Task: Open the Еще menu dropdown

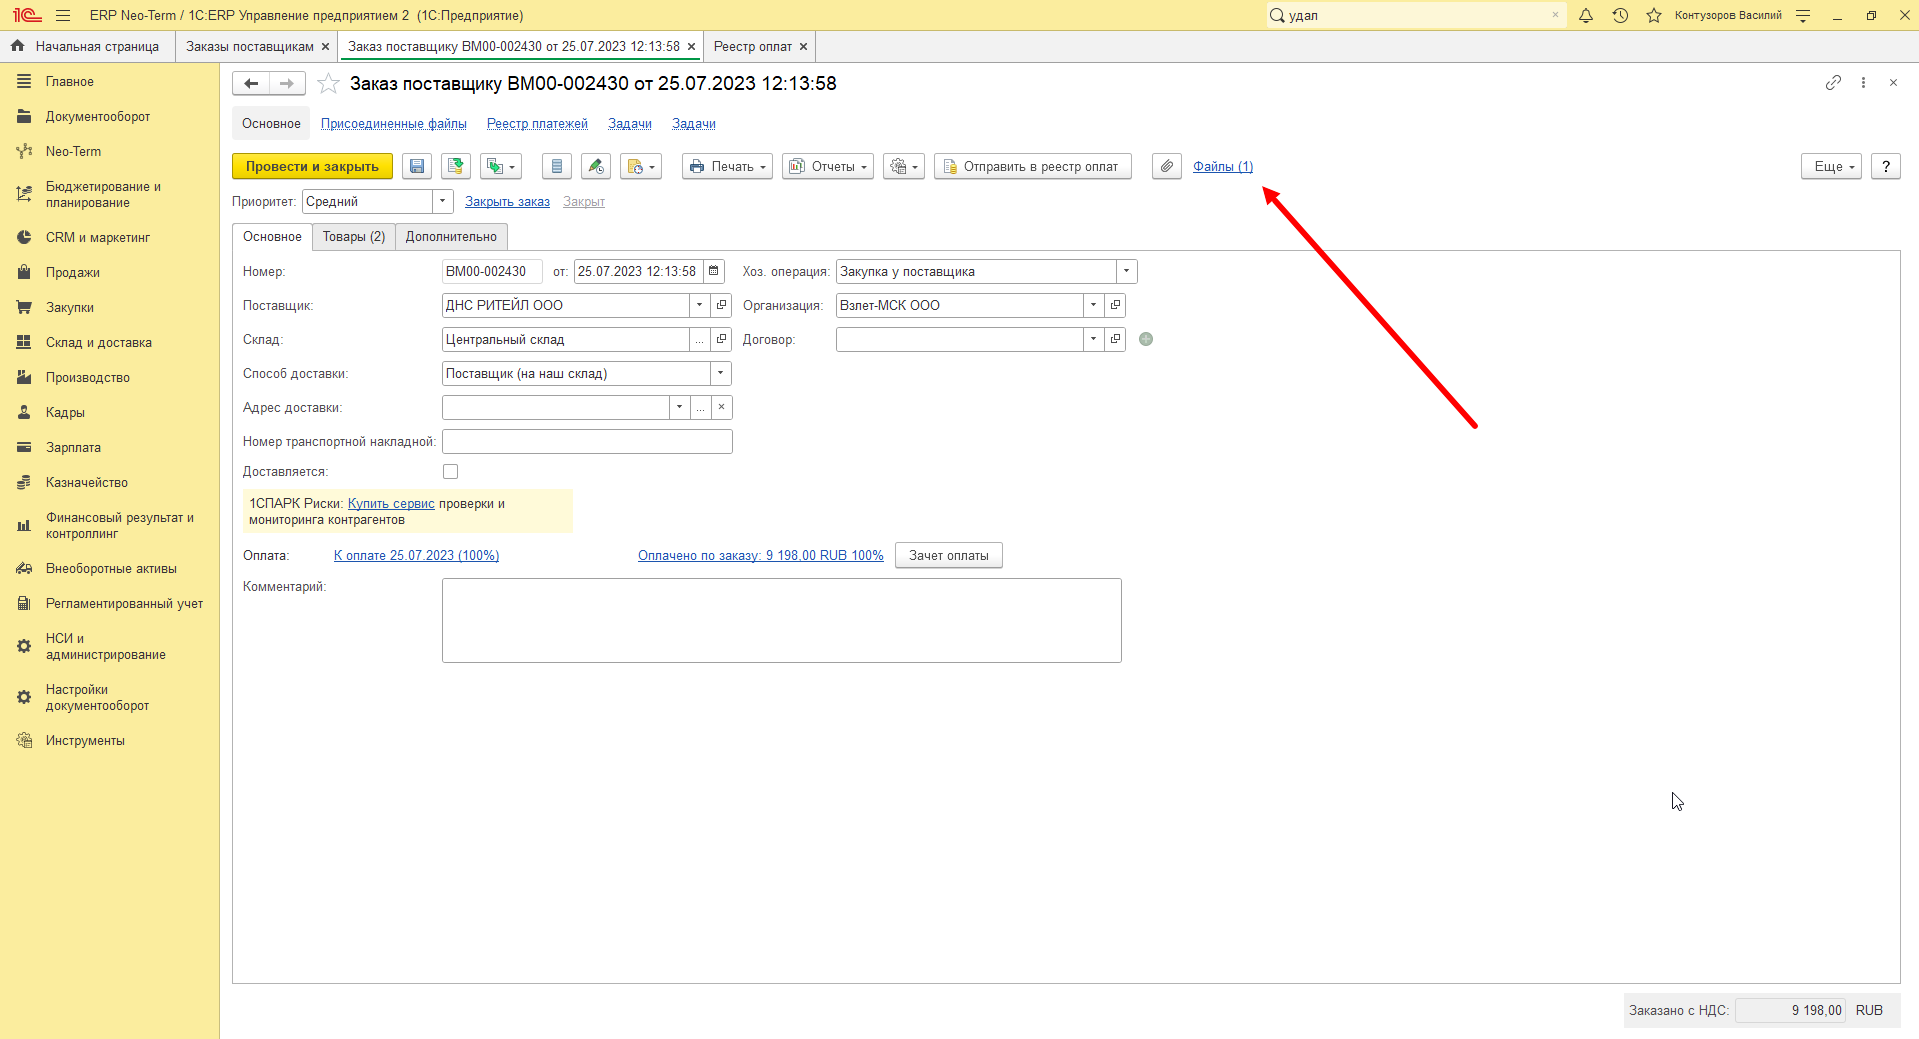Action: click(x=1832, y=167)
